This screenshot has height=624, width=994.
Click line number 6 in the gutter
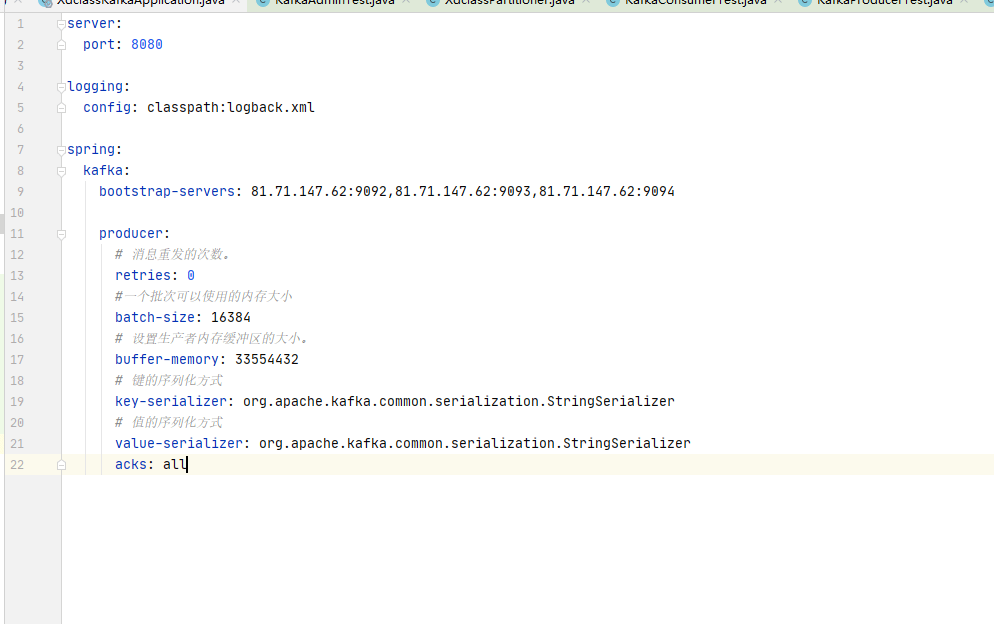pyautogui.click(x=20, y=129)
